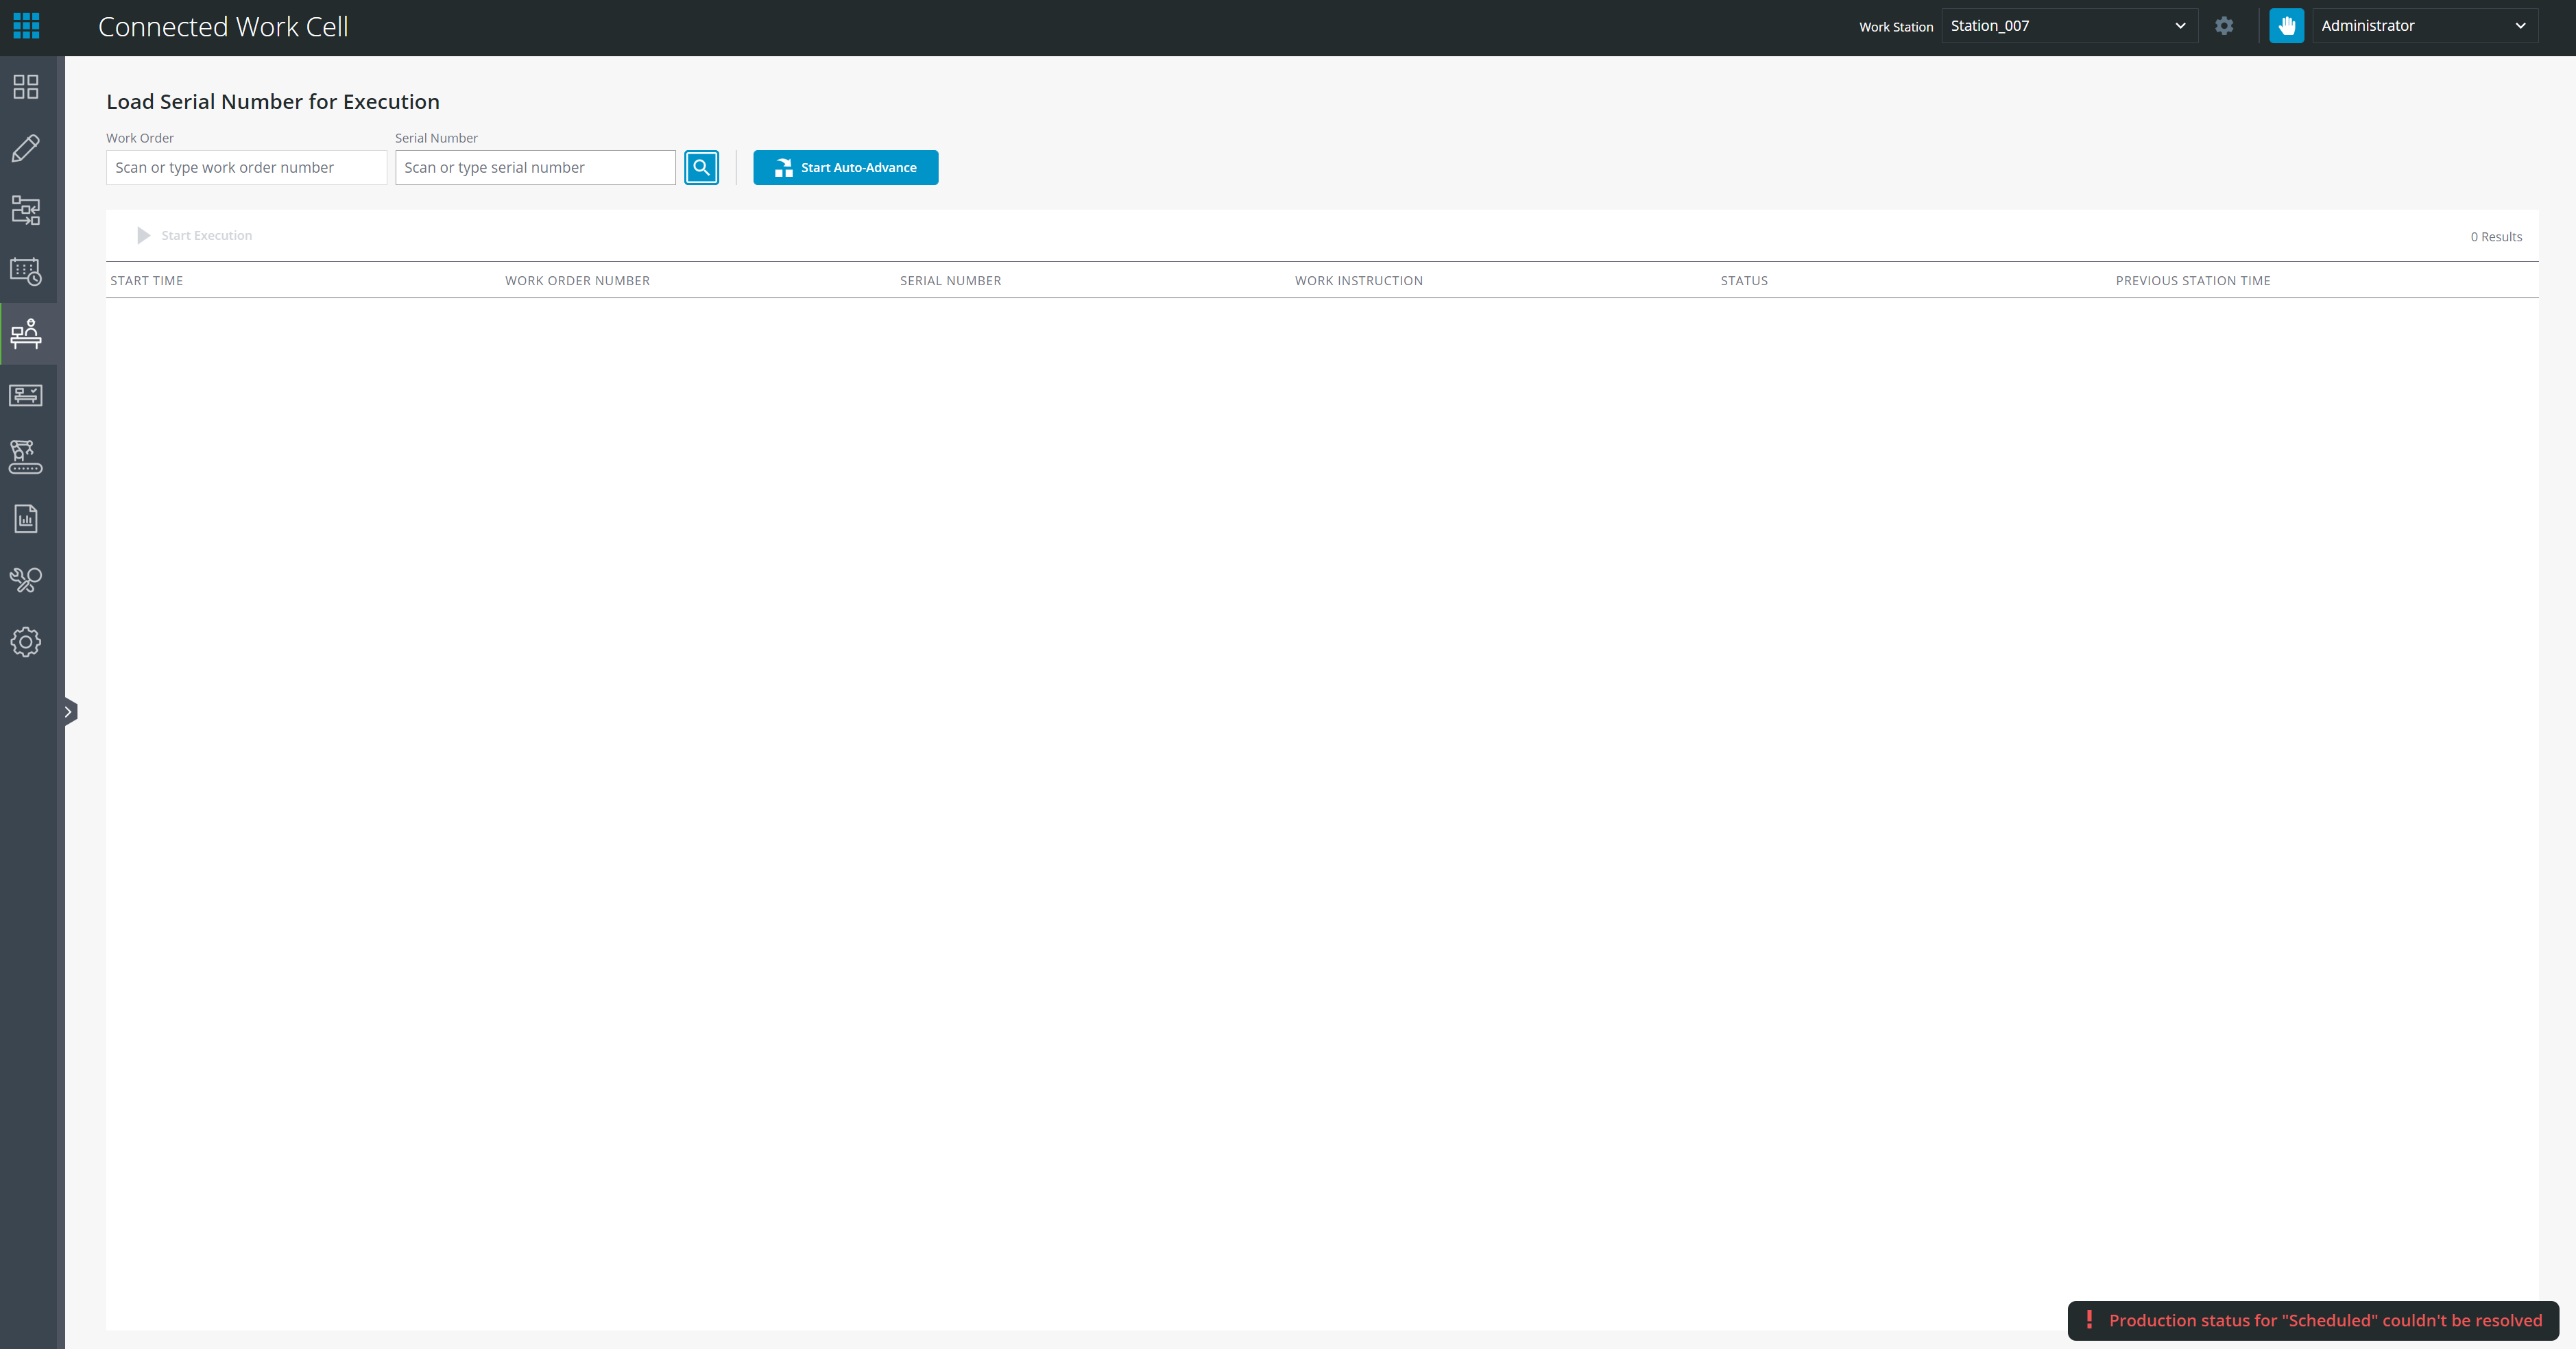Toggle the blue hand raise button
The width and height of the screenshot is (2576, 1349).
(2287, 26)
